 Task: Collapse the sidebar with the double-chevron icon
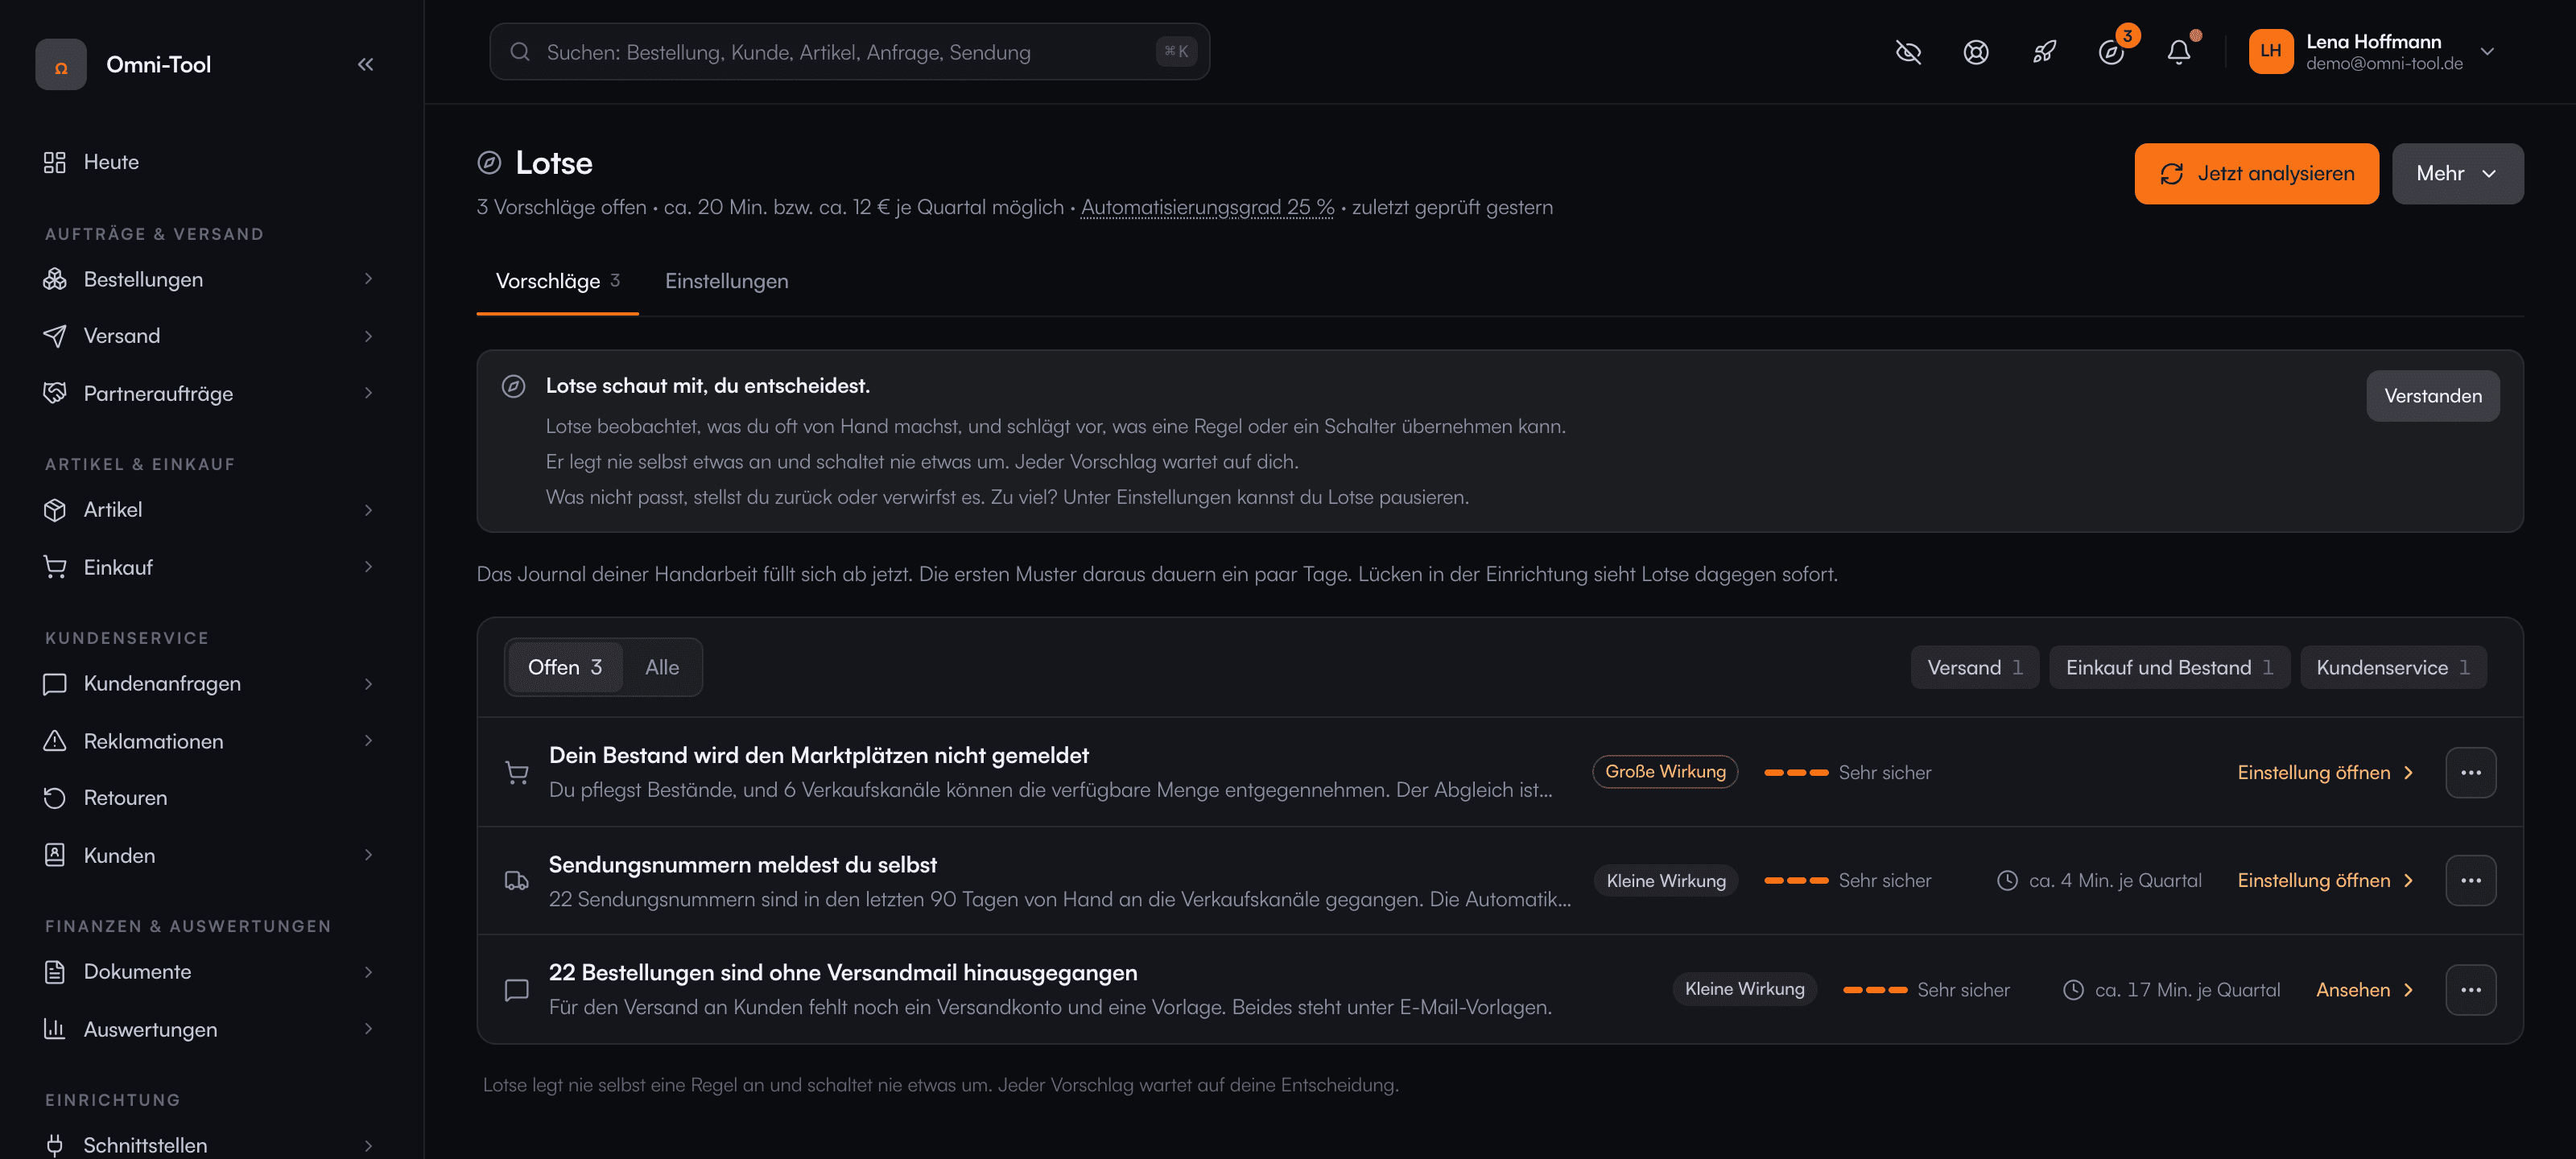365,65
